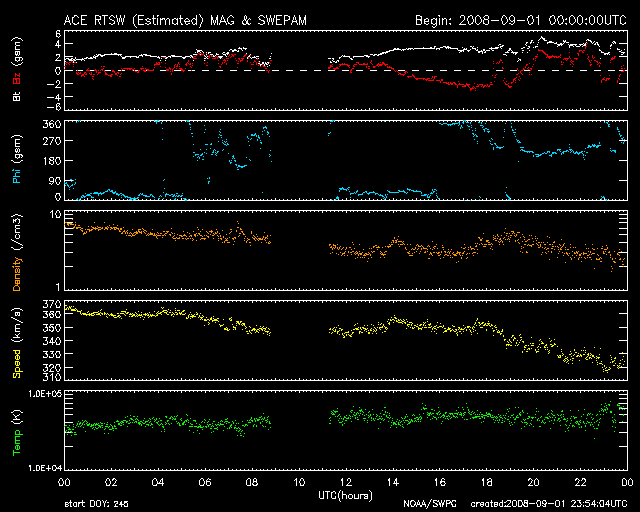
Task: Click the '330' tick on the Speed axis
Action: pyautogui.click(x=52, y=354)
